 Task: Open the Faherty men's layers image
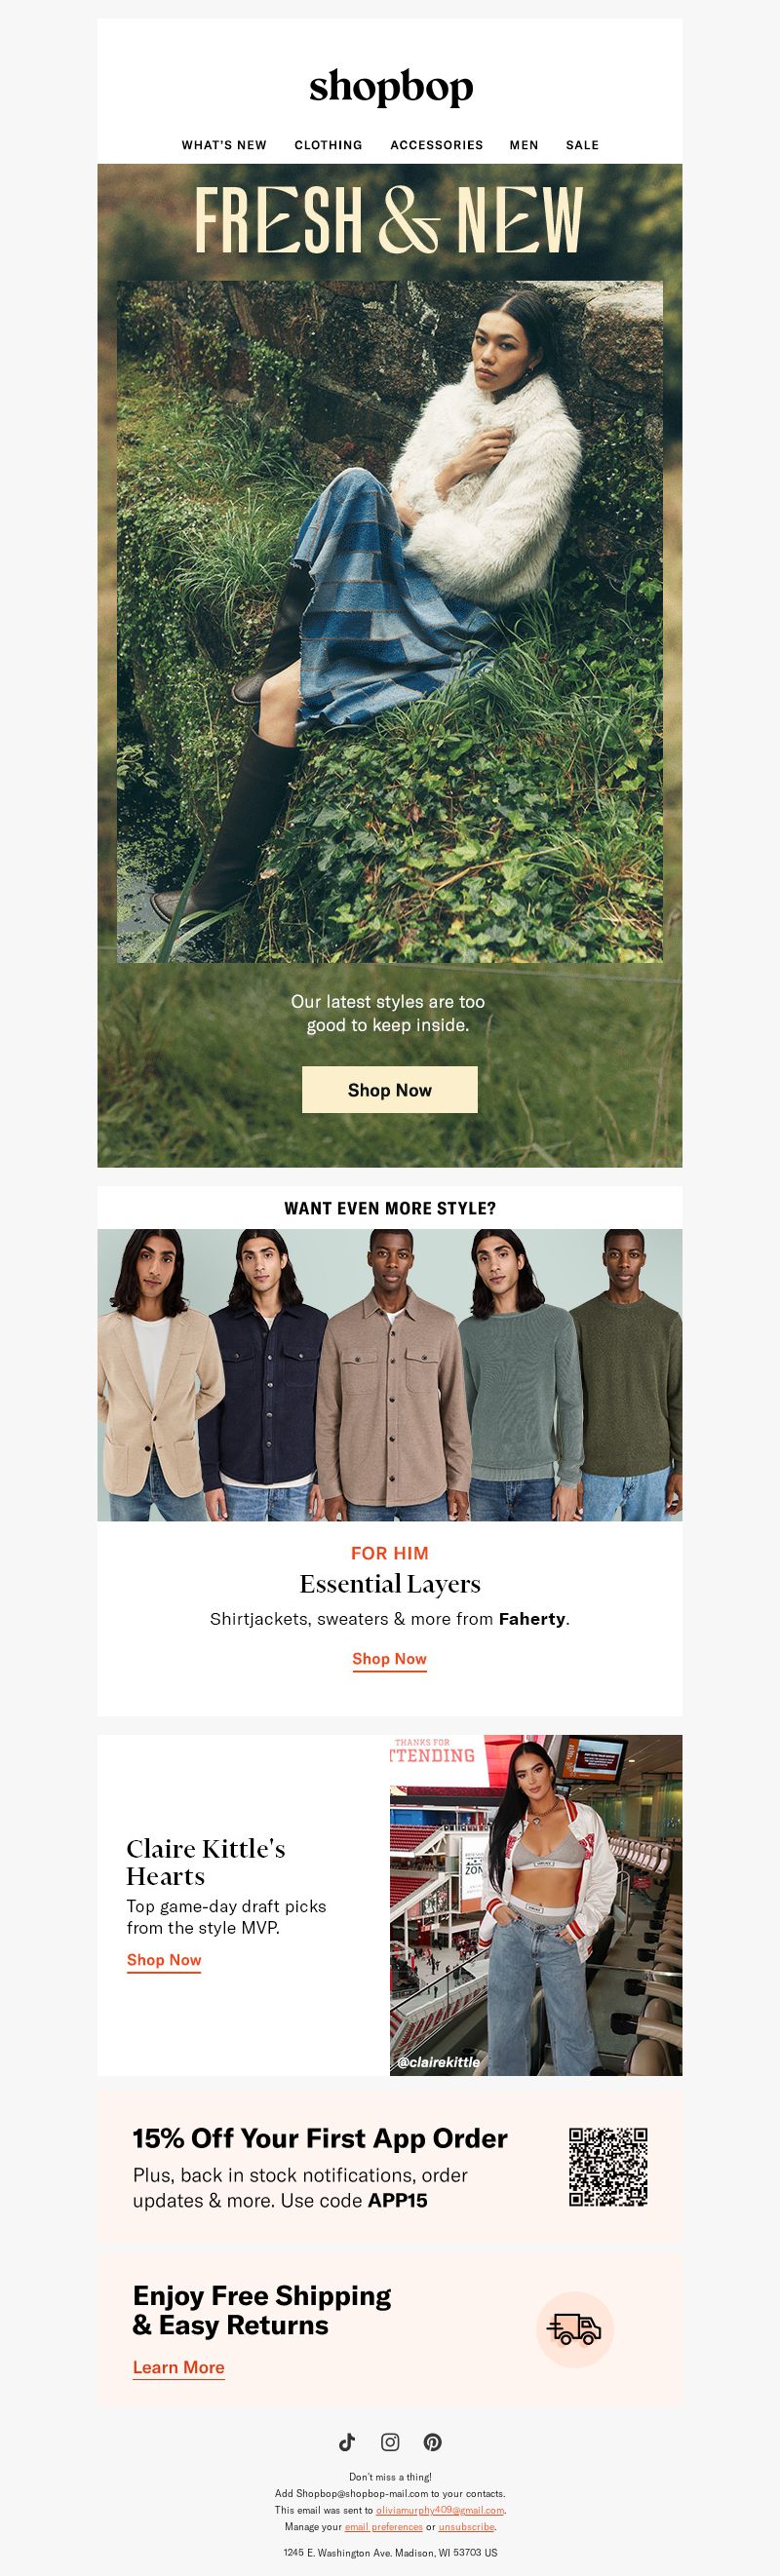point(390,1375)
